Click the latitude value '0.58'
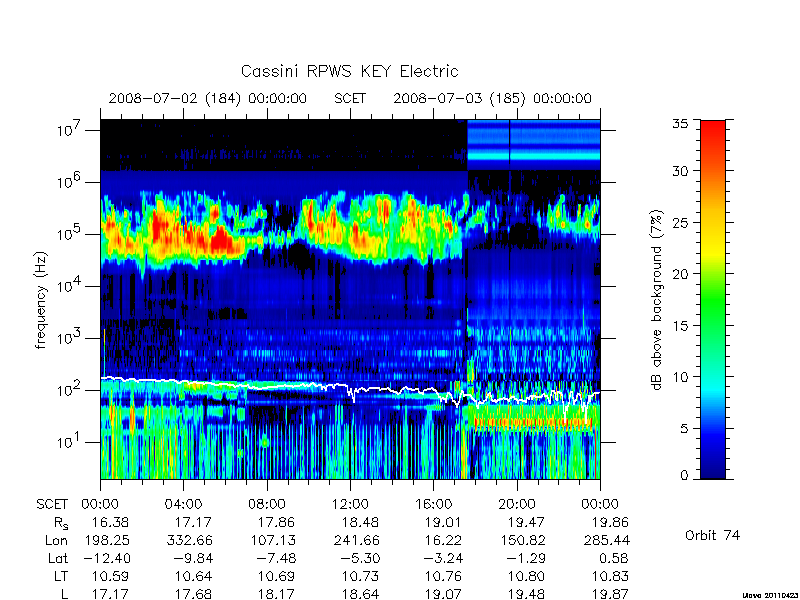This screenshot has height=600, width=800. click(614, 558)
